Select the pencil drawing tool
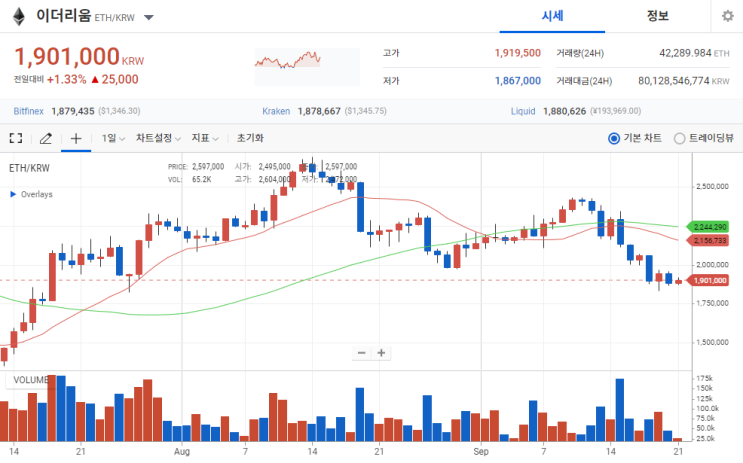 pyautogui.click(x=45, y=138)
